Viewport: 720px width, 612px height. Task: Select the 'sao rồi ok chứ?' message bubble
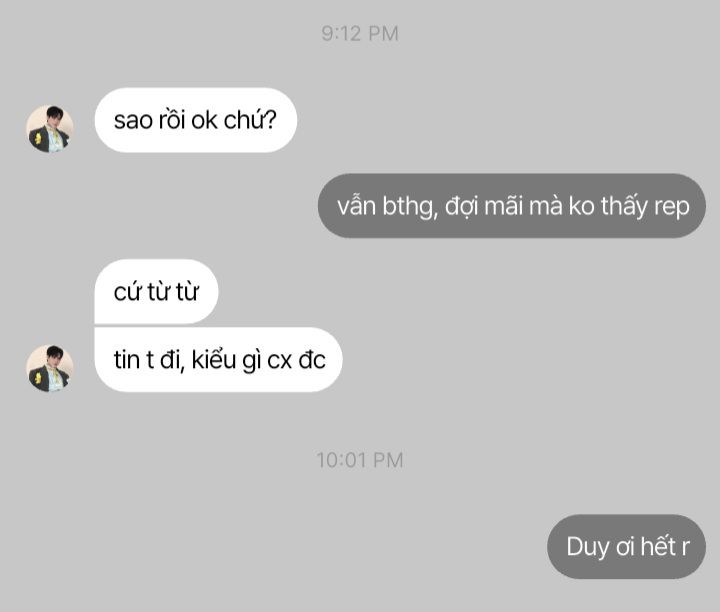(196, 120)
